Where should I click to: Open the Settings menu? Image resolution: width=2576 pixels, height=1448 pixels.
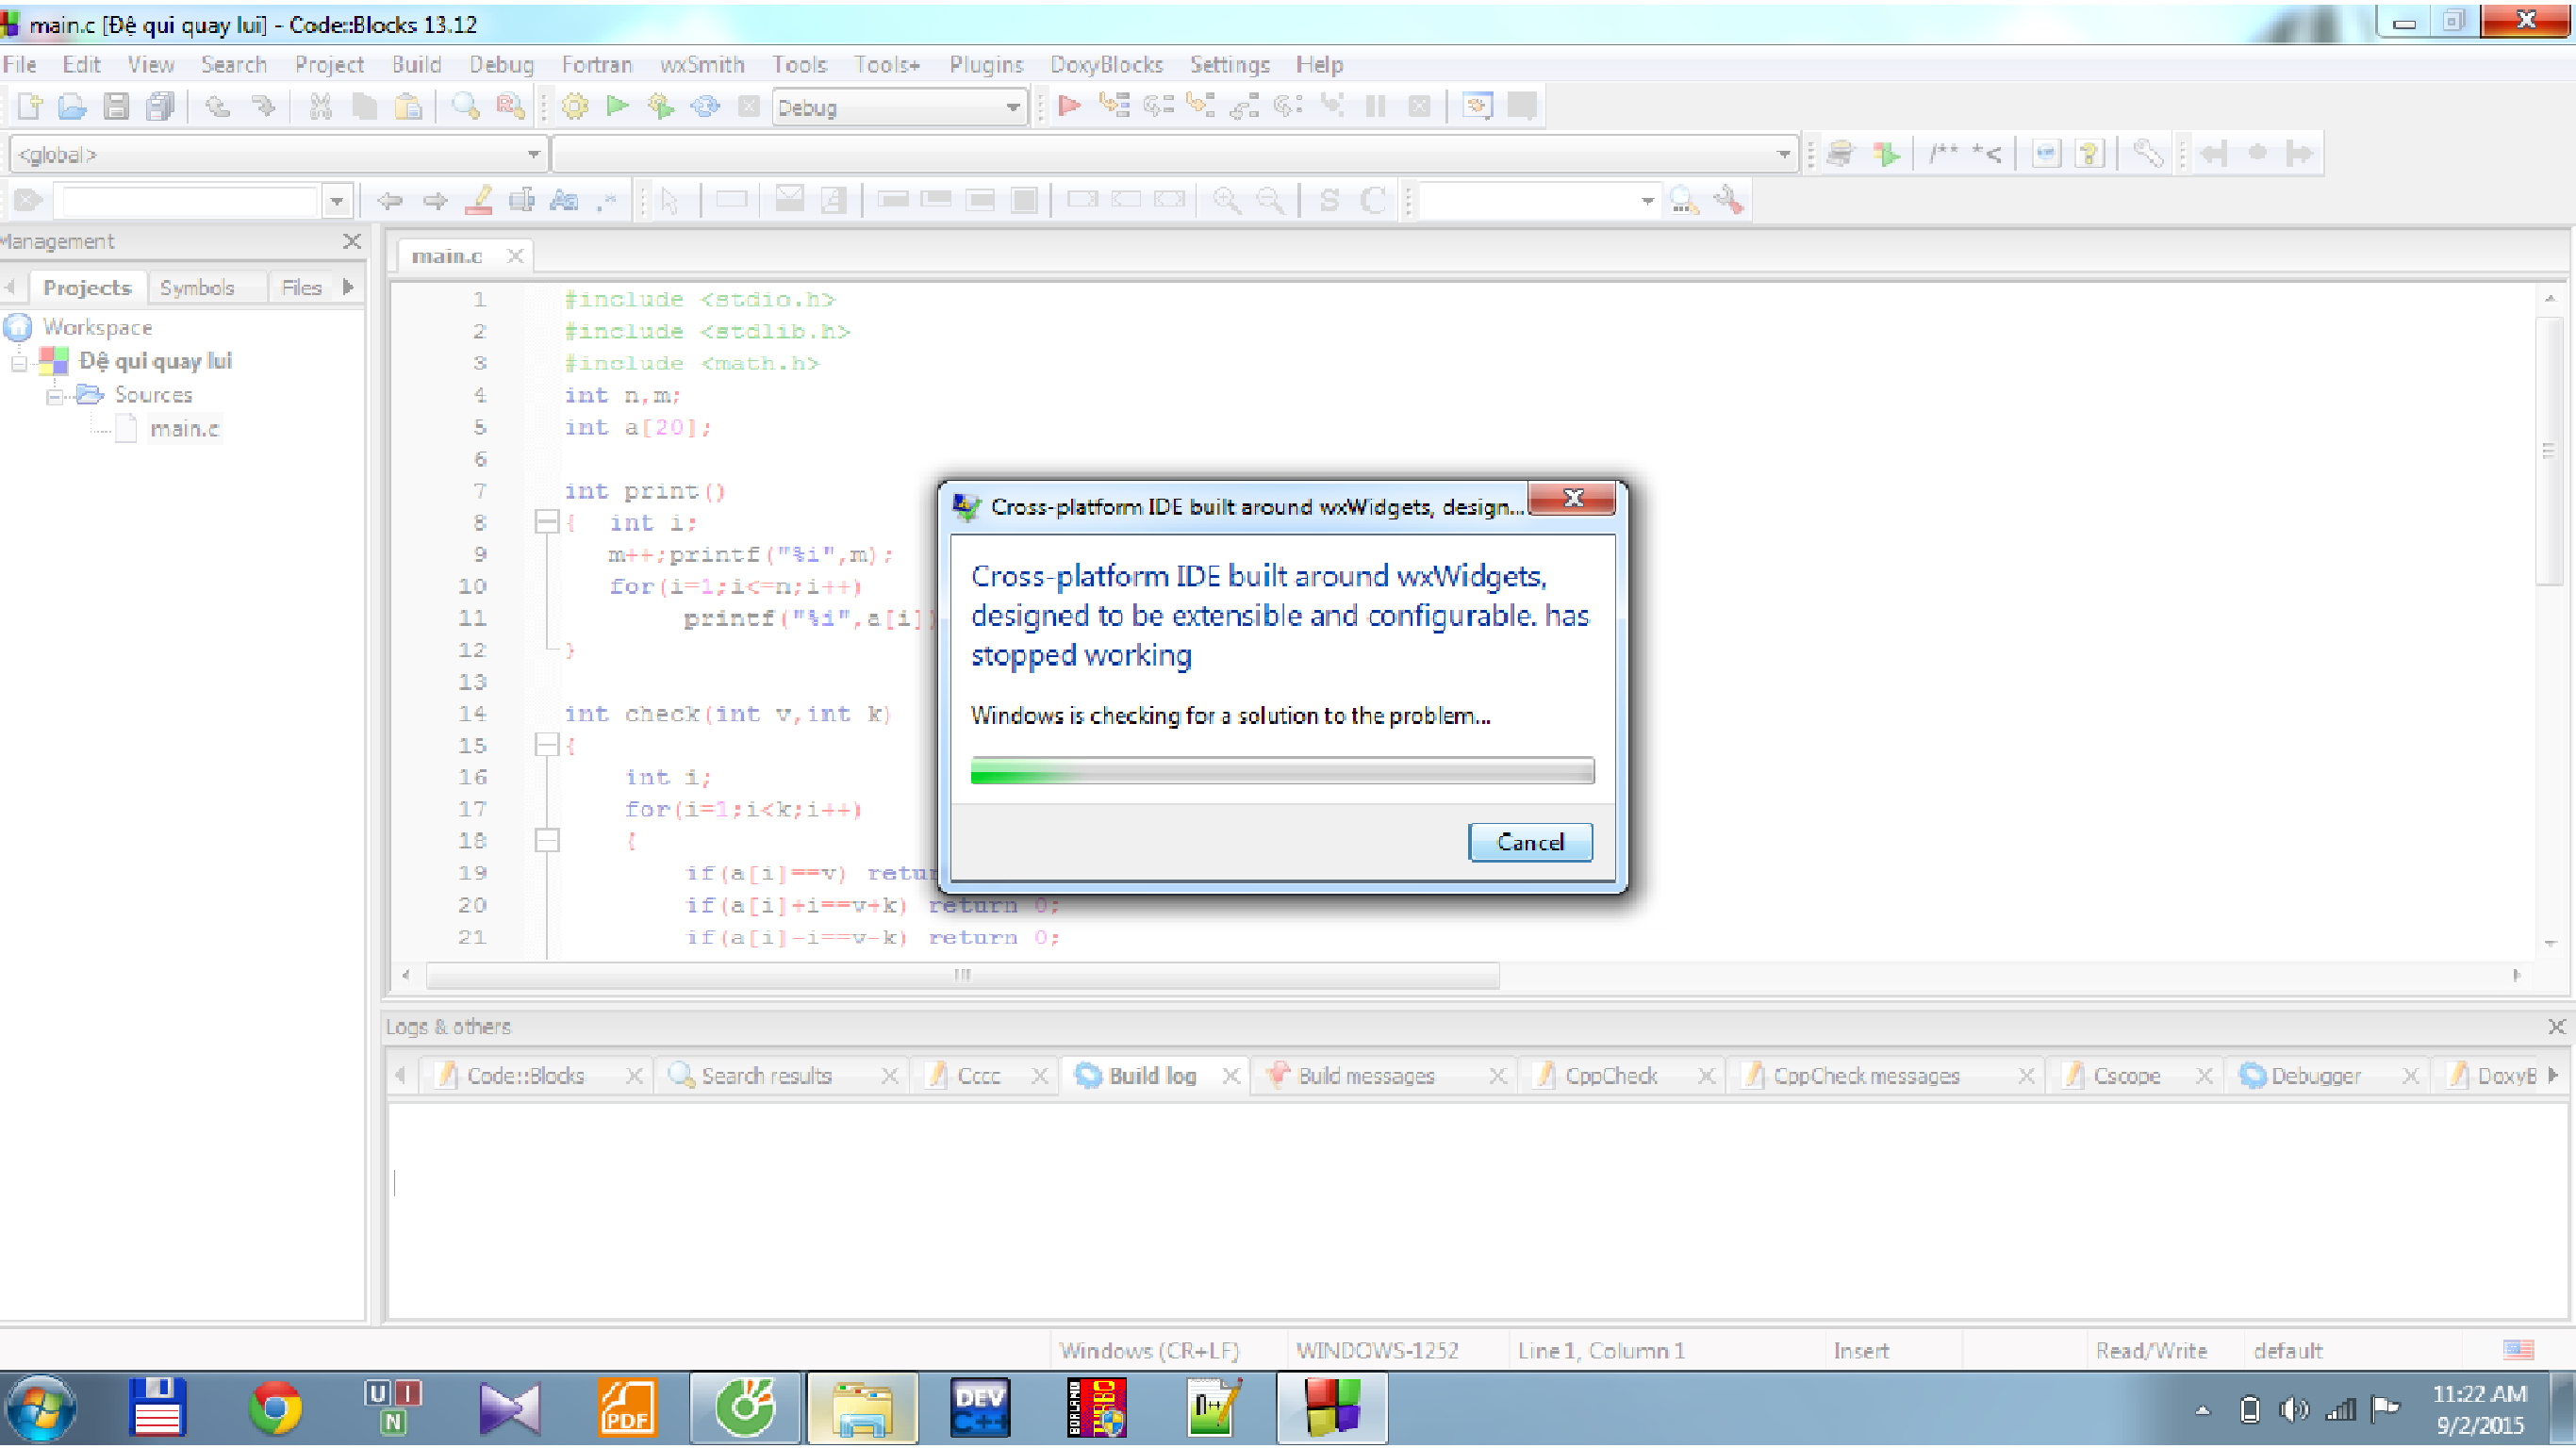click(1229, 65)
